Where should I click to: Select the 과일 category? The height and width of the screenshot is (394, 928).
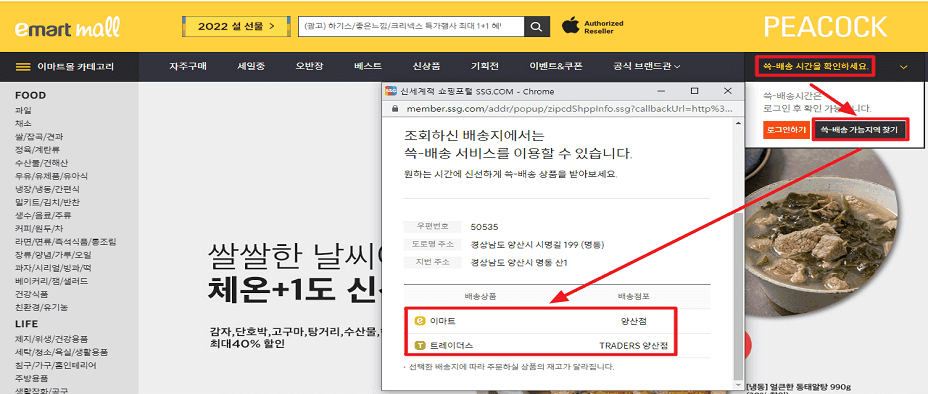(23, 111)
